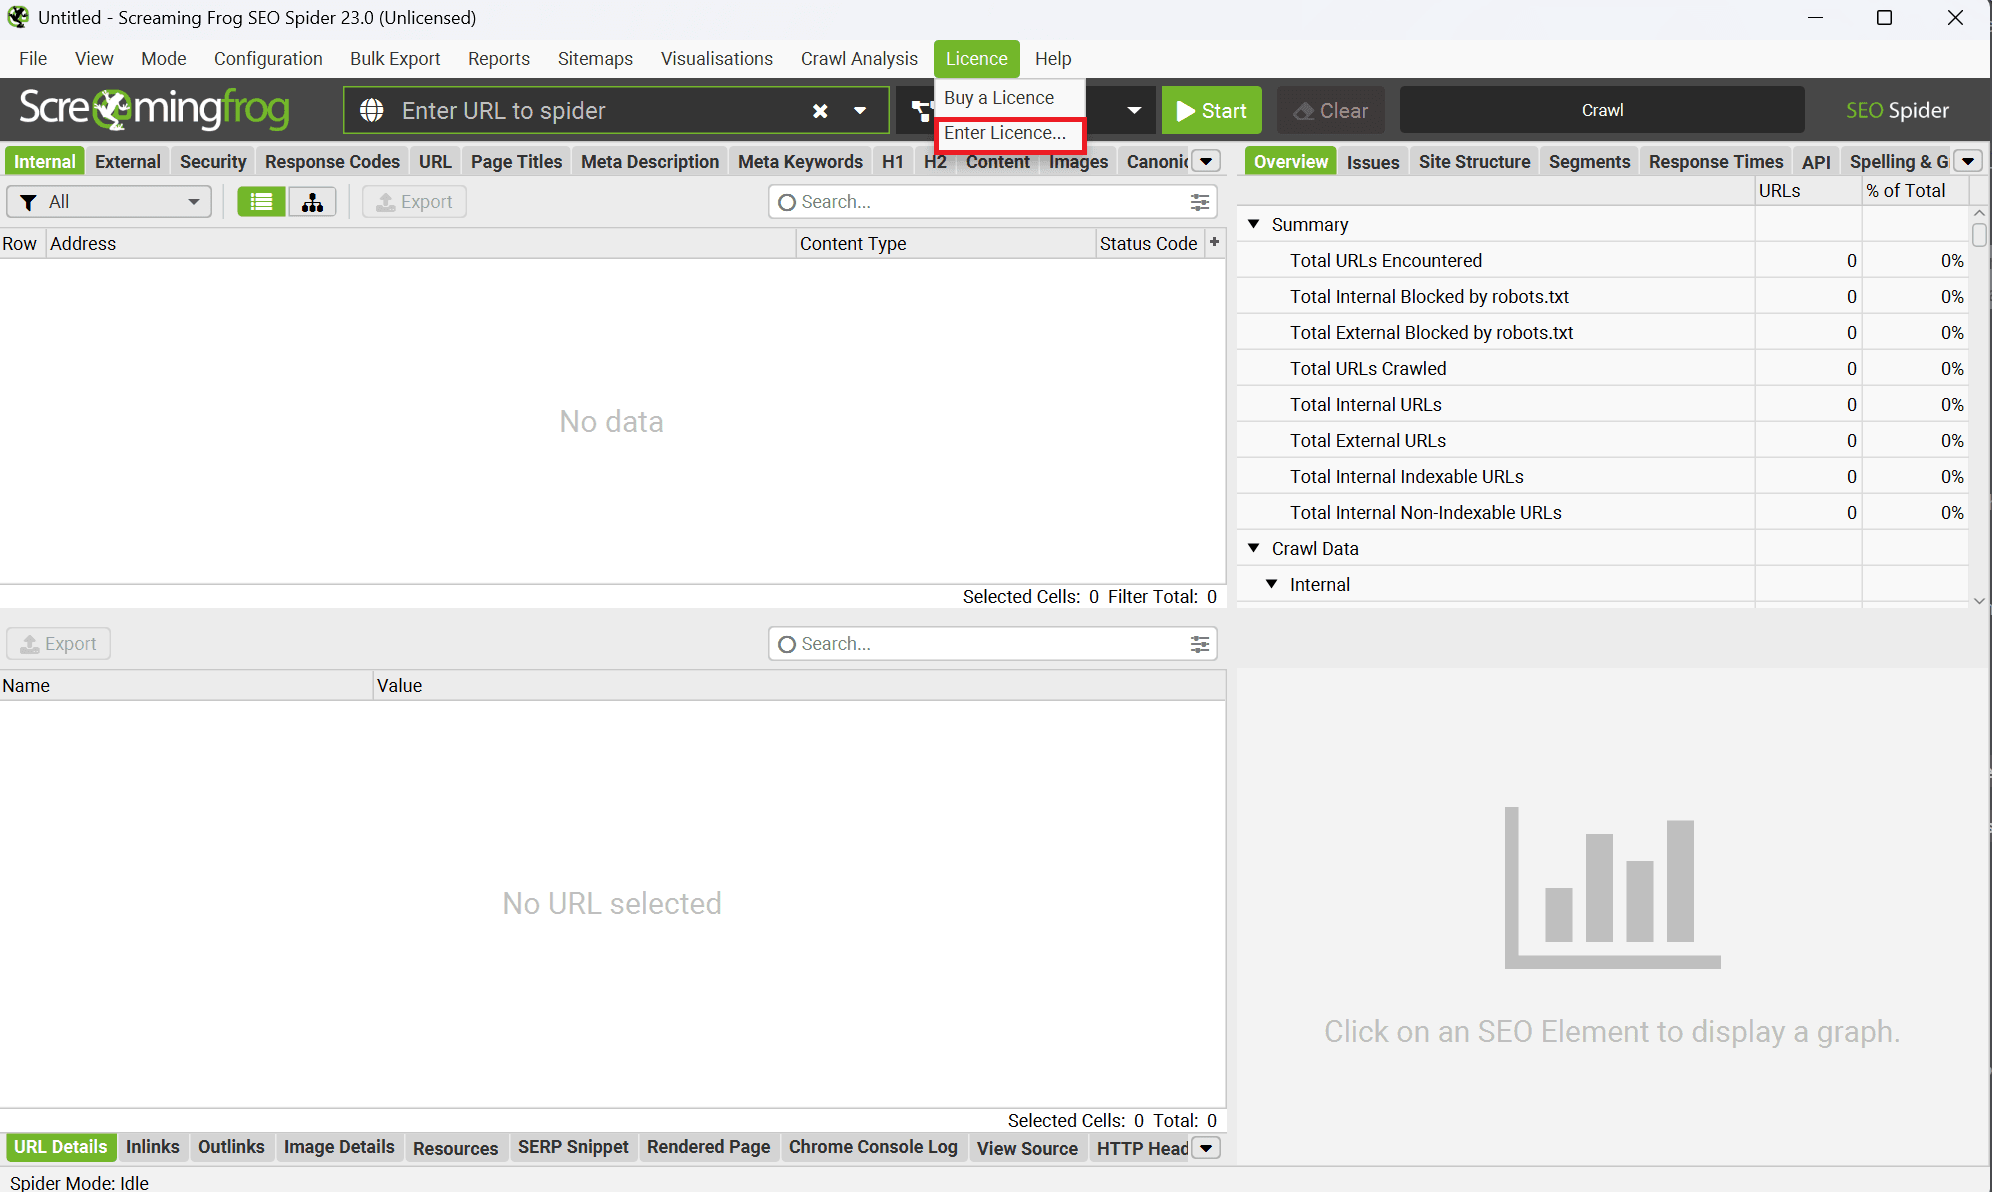Switch to the Issues tab

(x=1372, y=162)
